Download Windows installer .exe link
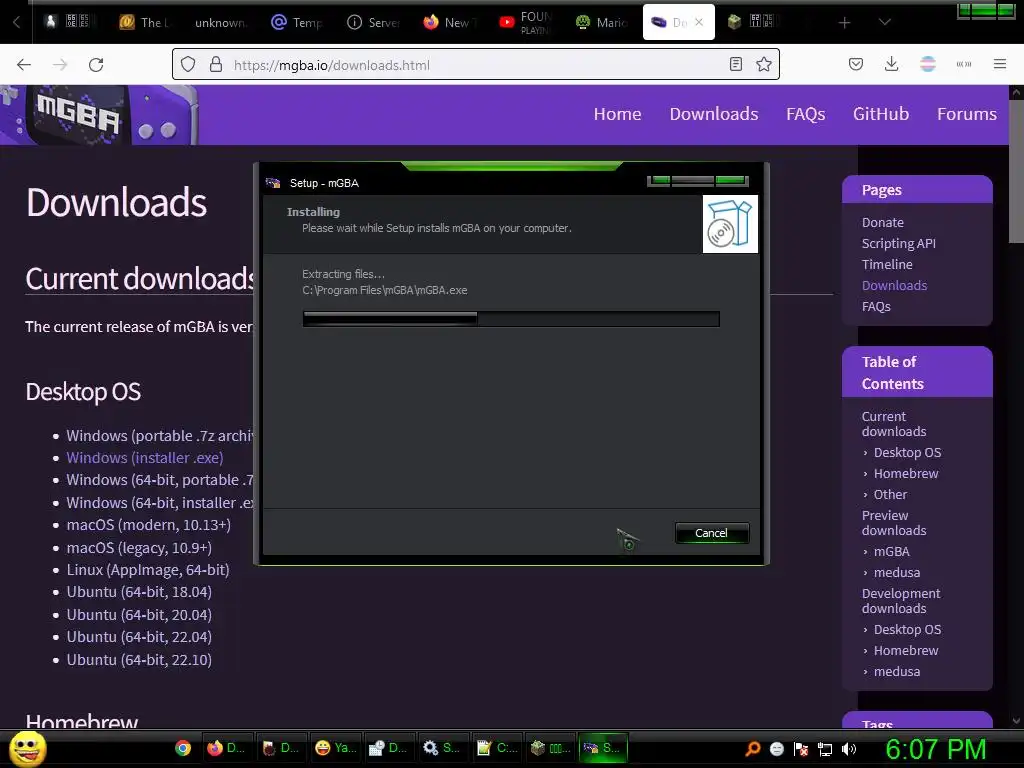Image resolution: width=1024 pixels, height=768 pixels. point(144,458)
